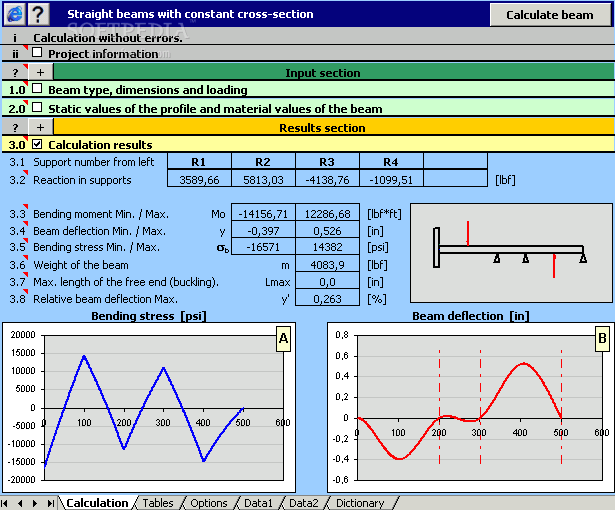The width and height of the screenshot is (615, 510).
Task: Select the beam weight value 4083,9
Action: (328, 265)
